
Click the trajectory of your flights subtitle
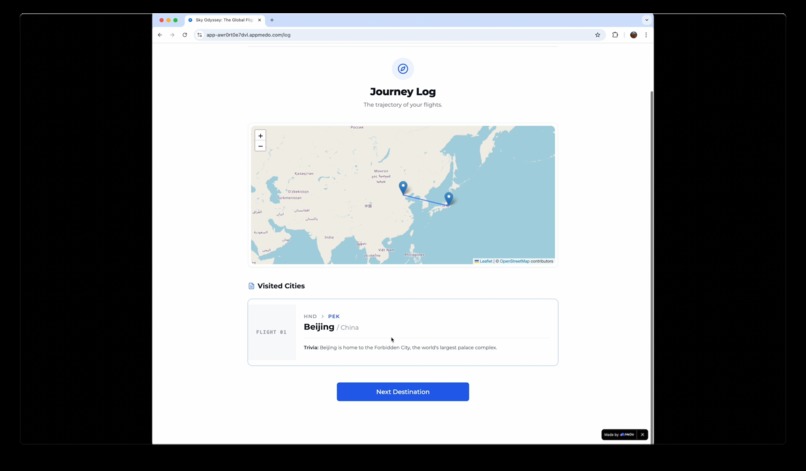(x=402, y=105)
